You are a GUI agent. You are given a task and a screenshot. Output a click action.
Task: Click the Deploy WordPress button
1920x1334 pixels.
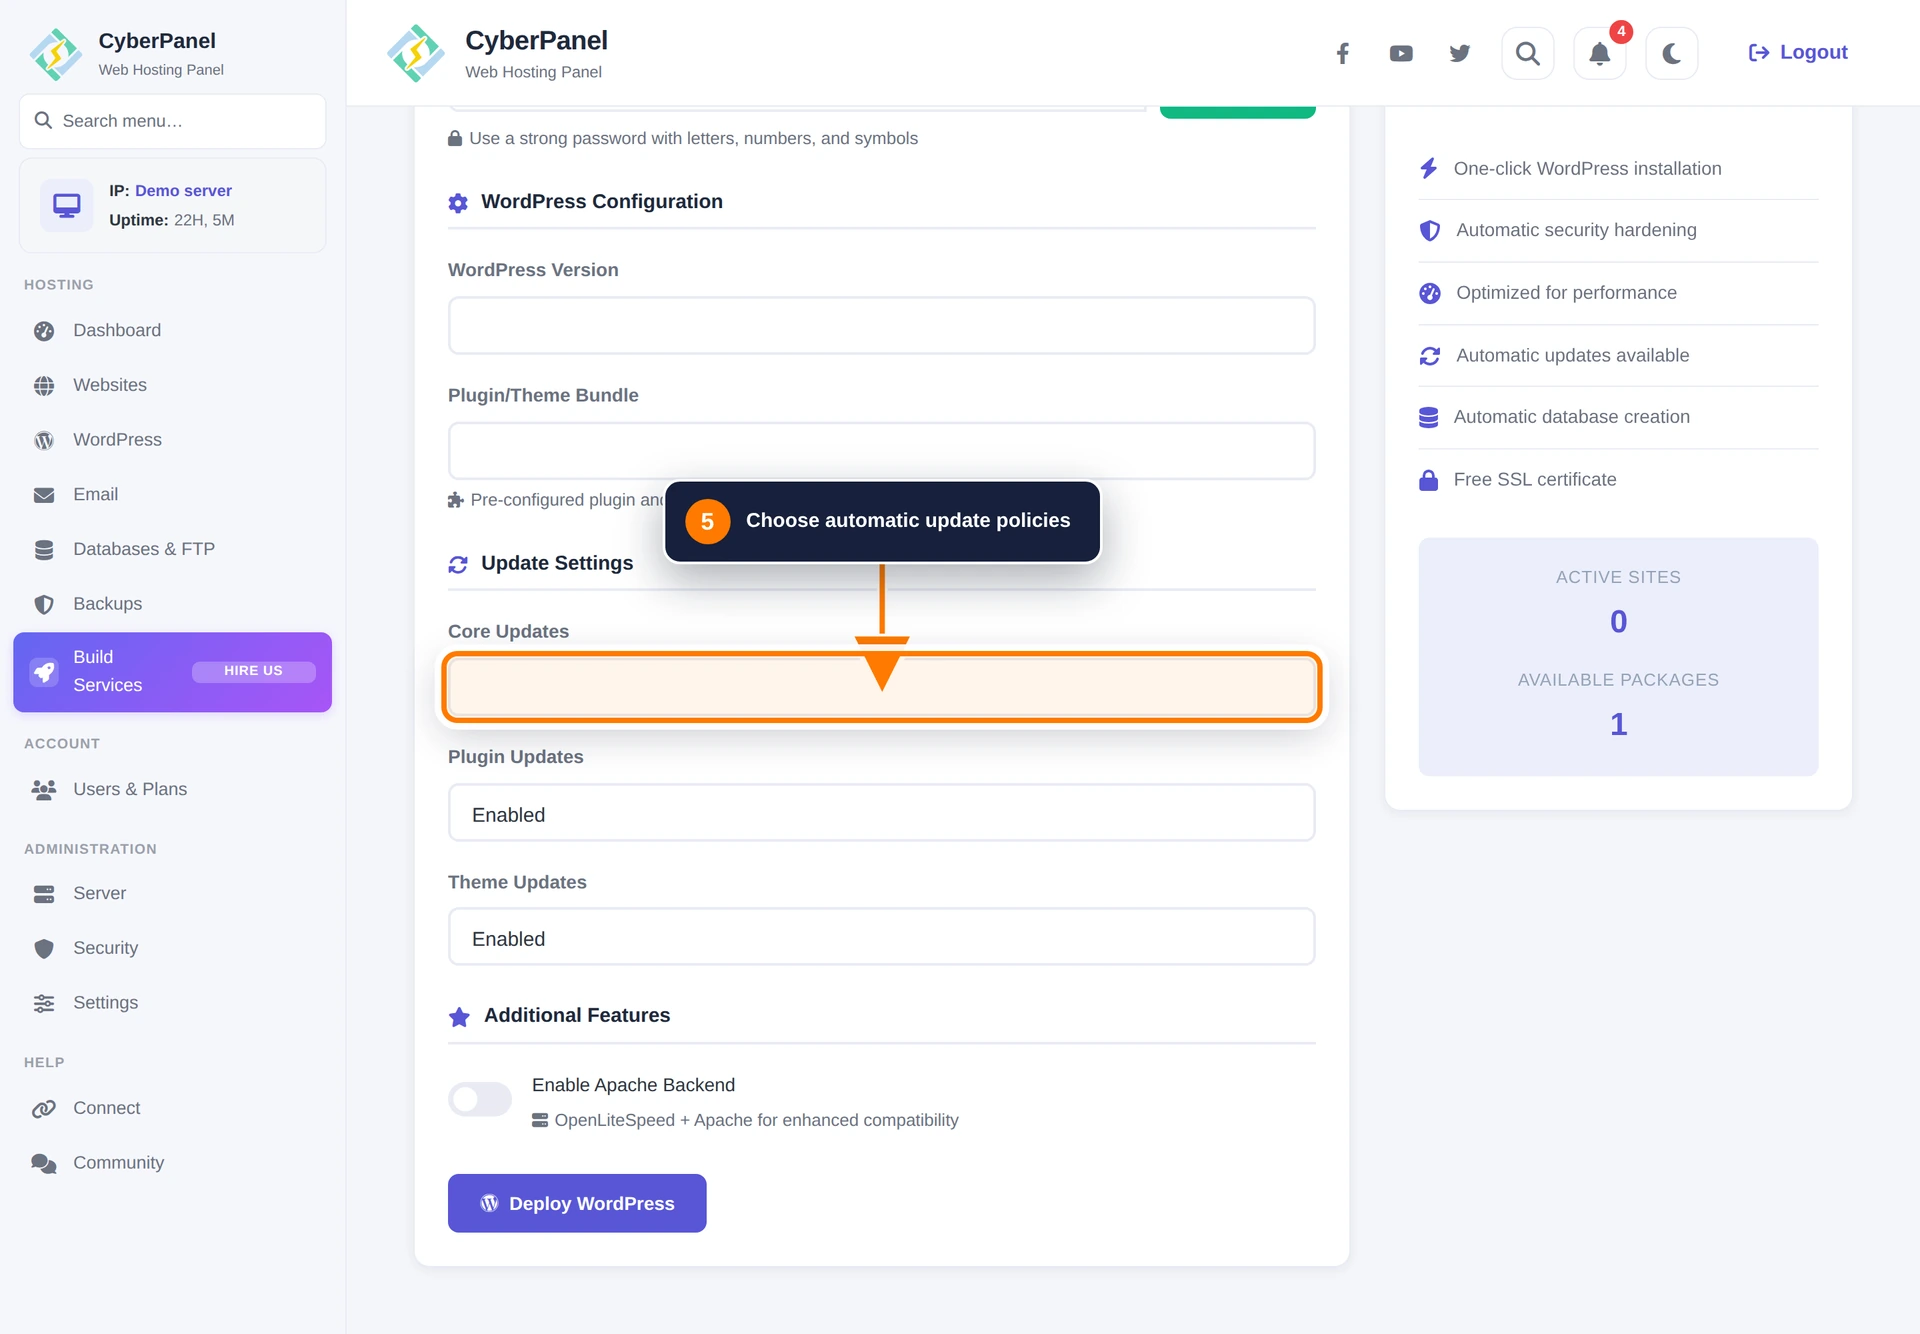tap(577, 1203)
